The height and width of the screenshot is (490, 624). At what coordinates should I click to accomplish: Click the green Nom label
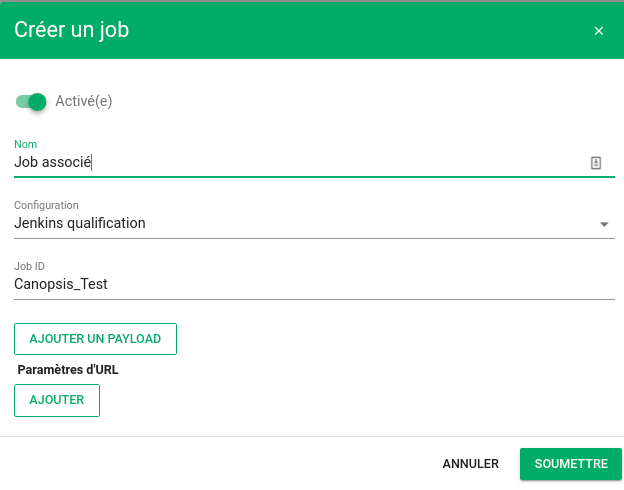(x=25, y=144)
